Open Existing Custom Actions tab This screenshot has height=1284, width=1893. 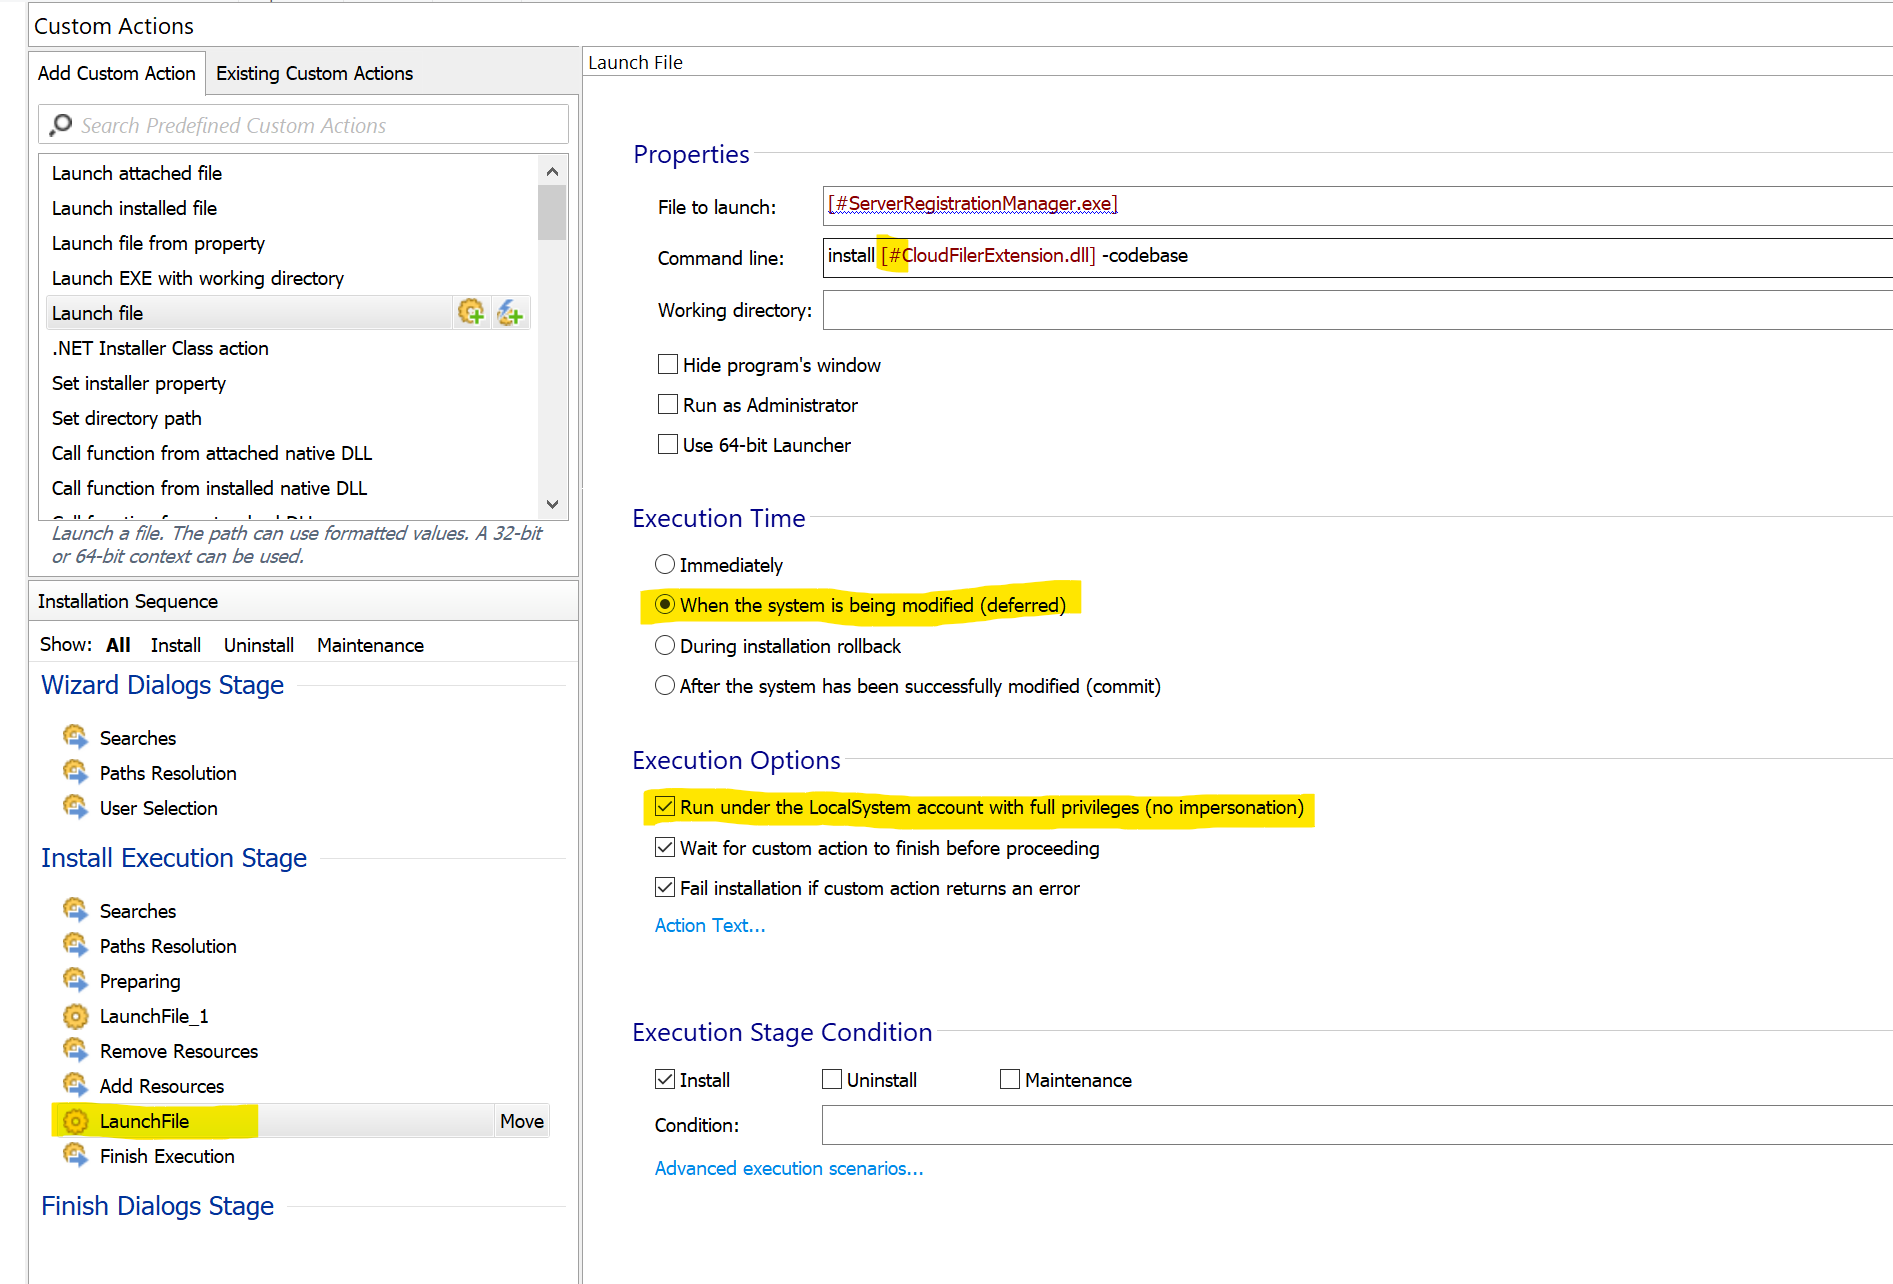pyautogui.click(x=314, y=73)
